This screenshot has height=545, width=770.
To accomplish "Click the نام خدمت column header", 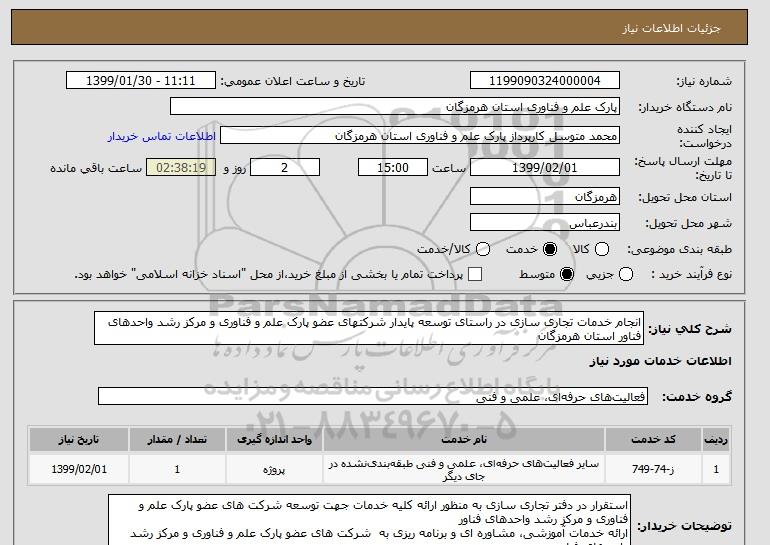I will pos(464,439).
